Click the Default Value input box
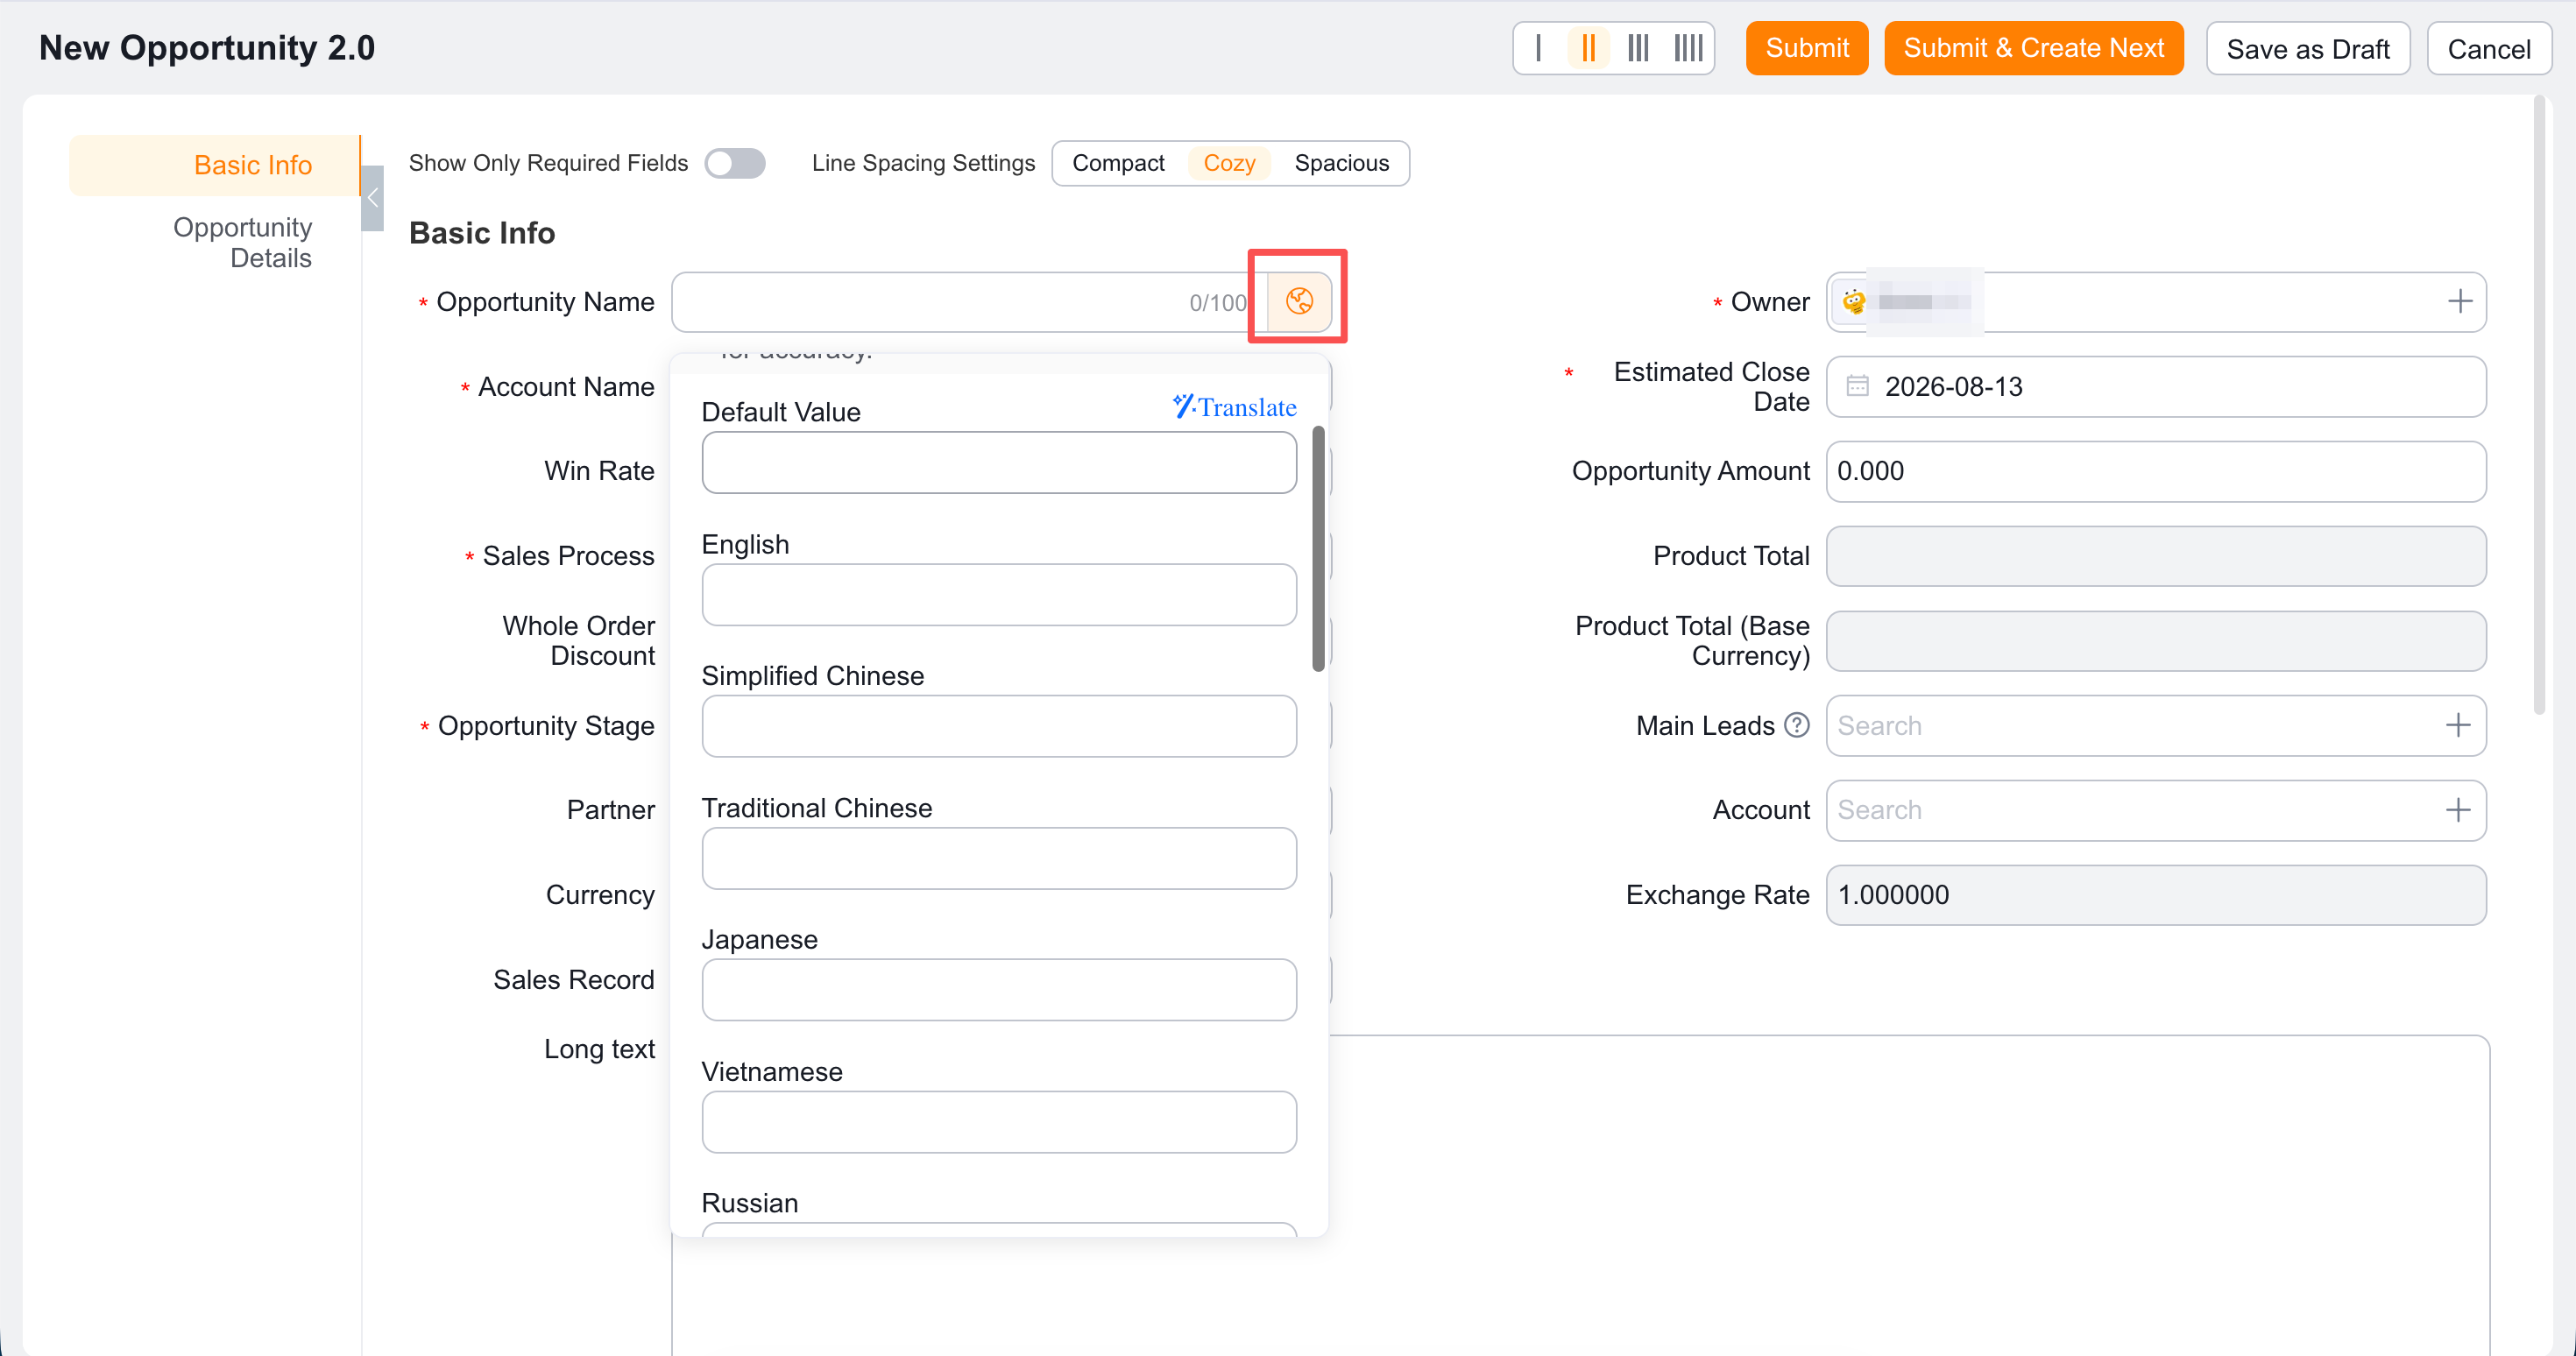Viewport: 2576px width, 1356px height. pos(999,462)
